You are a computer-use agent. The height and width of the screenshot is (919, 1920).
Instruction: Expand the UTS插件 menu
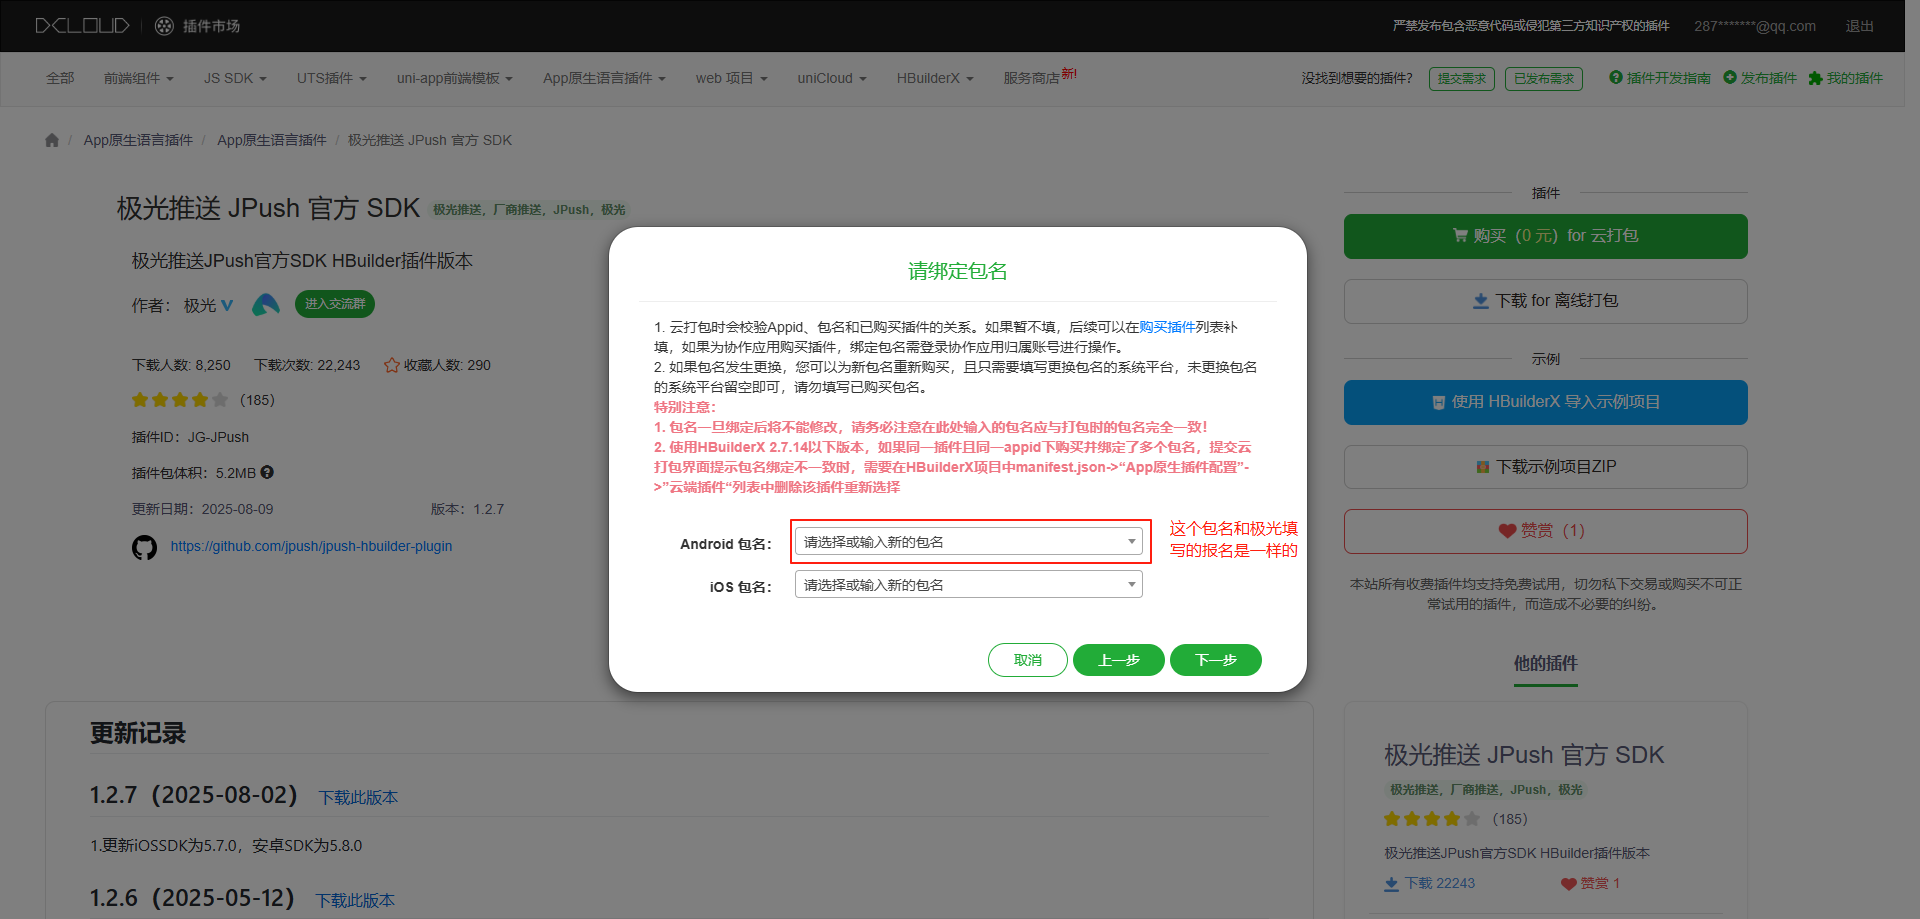click(332, 78)
